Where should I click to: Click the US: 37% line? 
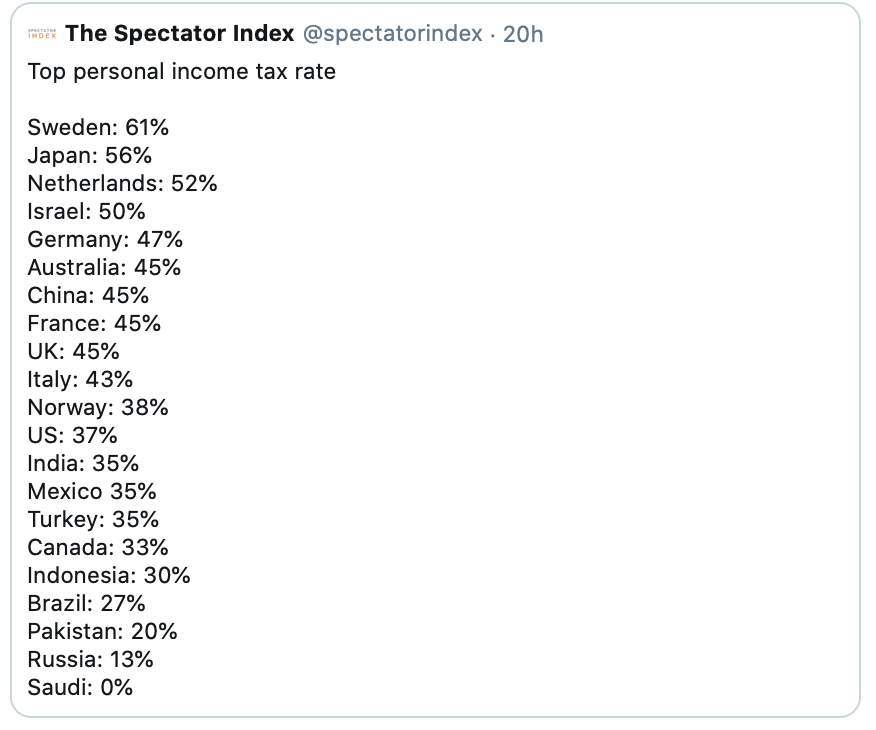[73, 436]
